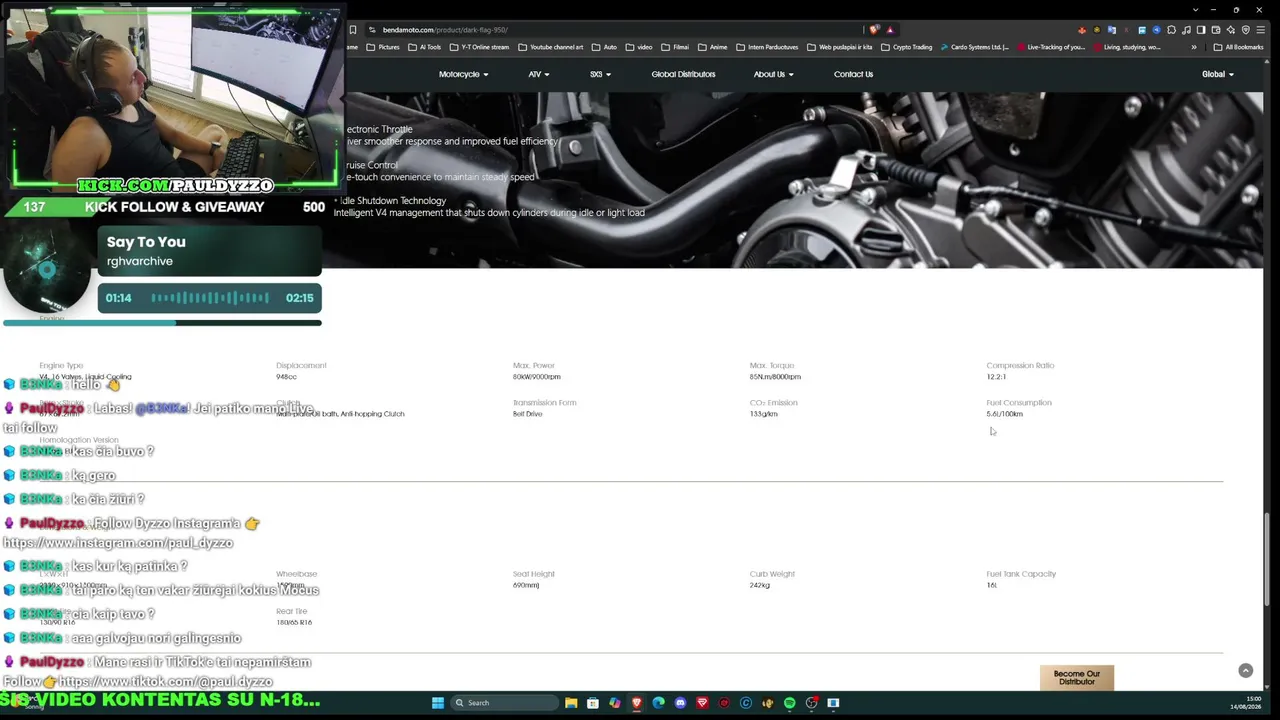The image size is (1280, 720).
Task: Open the Cardo Systems Ltd. bookmark
Action: pos(975,47)
